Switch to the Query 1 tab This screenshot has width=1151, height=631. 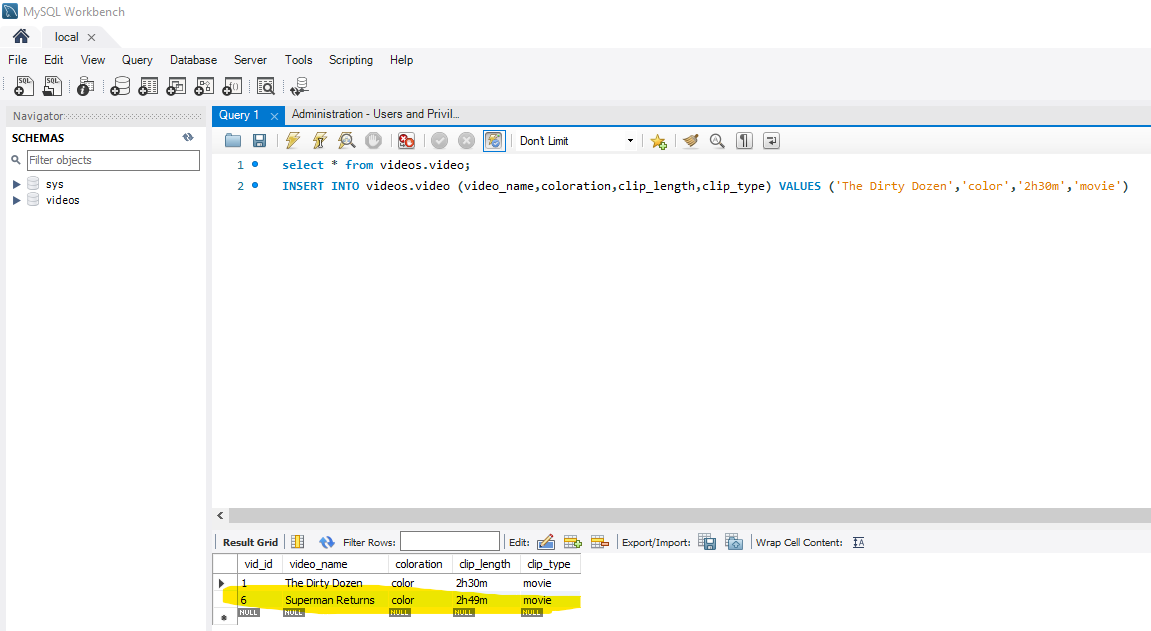[239, 115]
